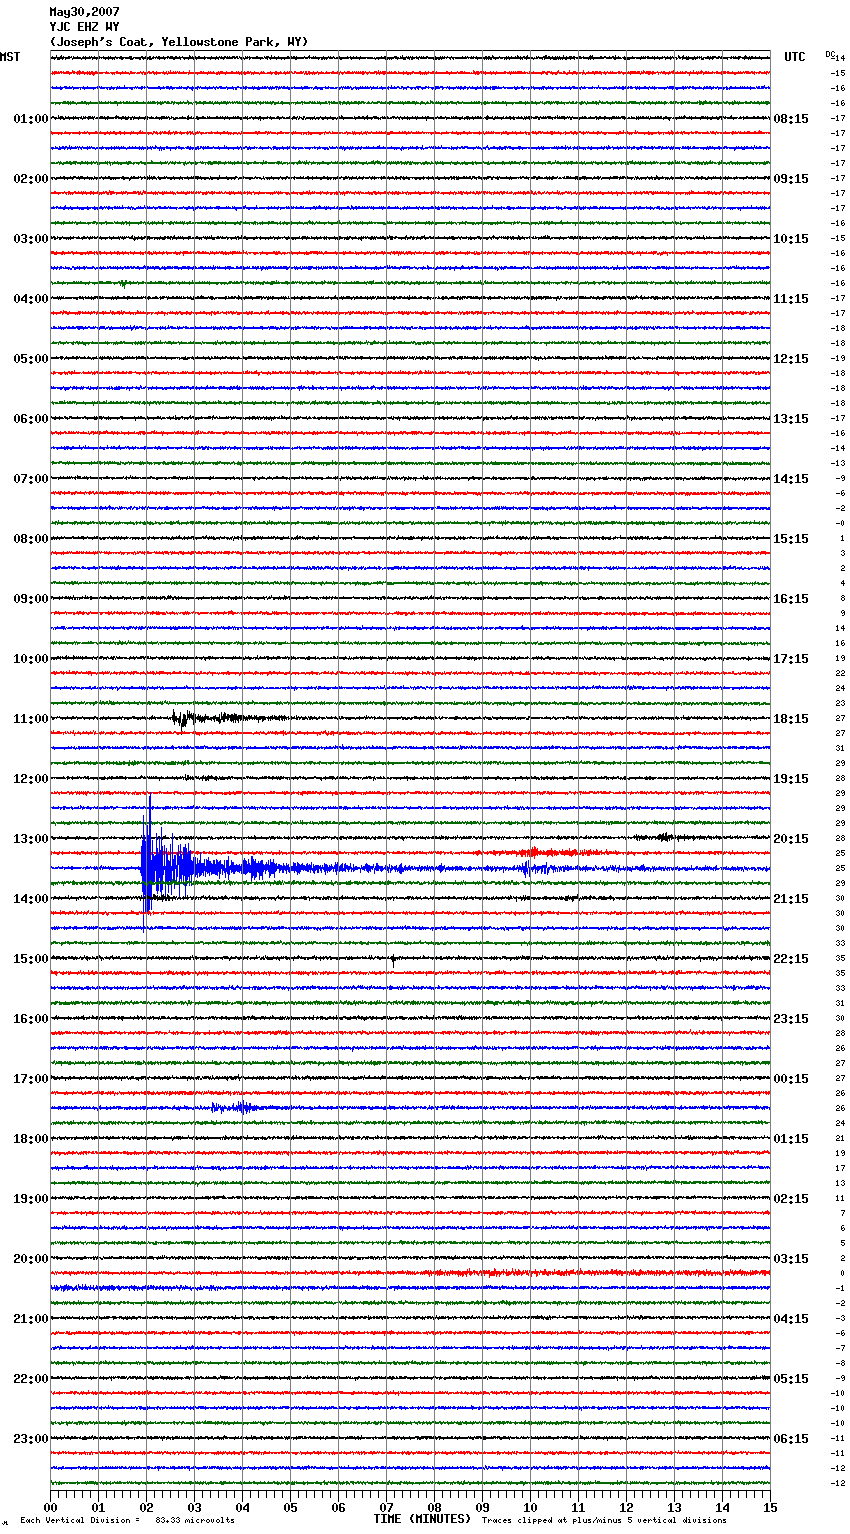Click the 13:00 MST time label
Screen dimensions: 850x1534
[x=31, y=839]
